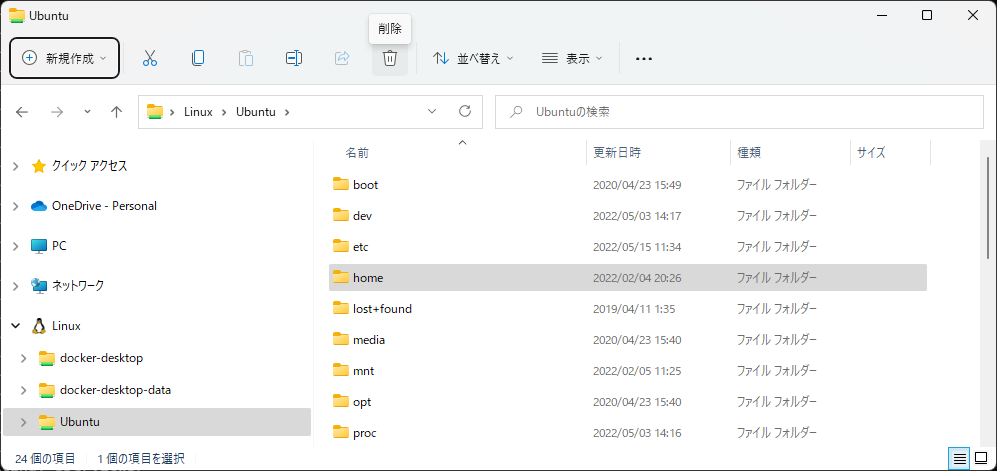The width and height of the screenshot is (997, 471).
Task: Expand PC tree node
Action: 16,246
